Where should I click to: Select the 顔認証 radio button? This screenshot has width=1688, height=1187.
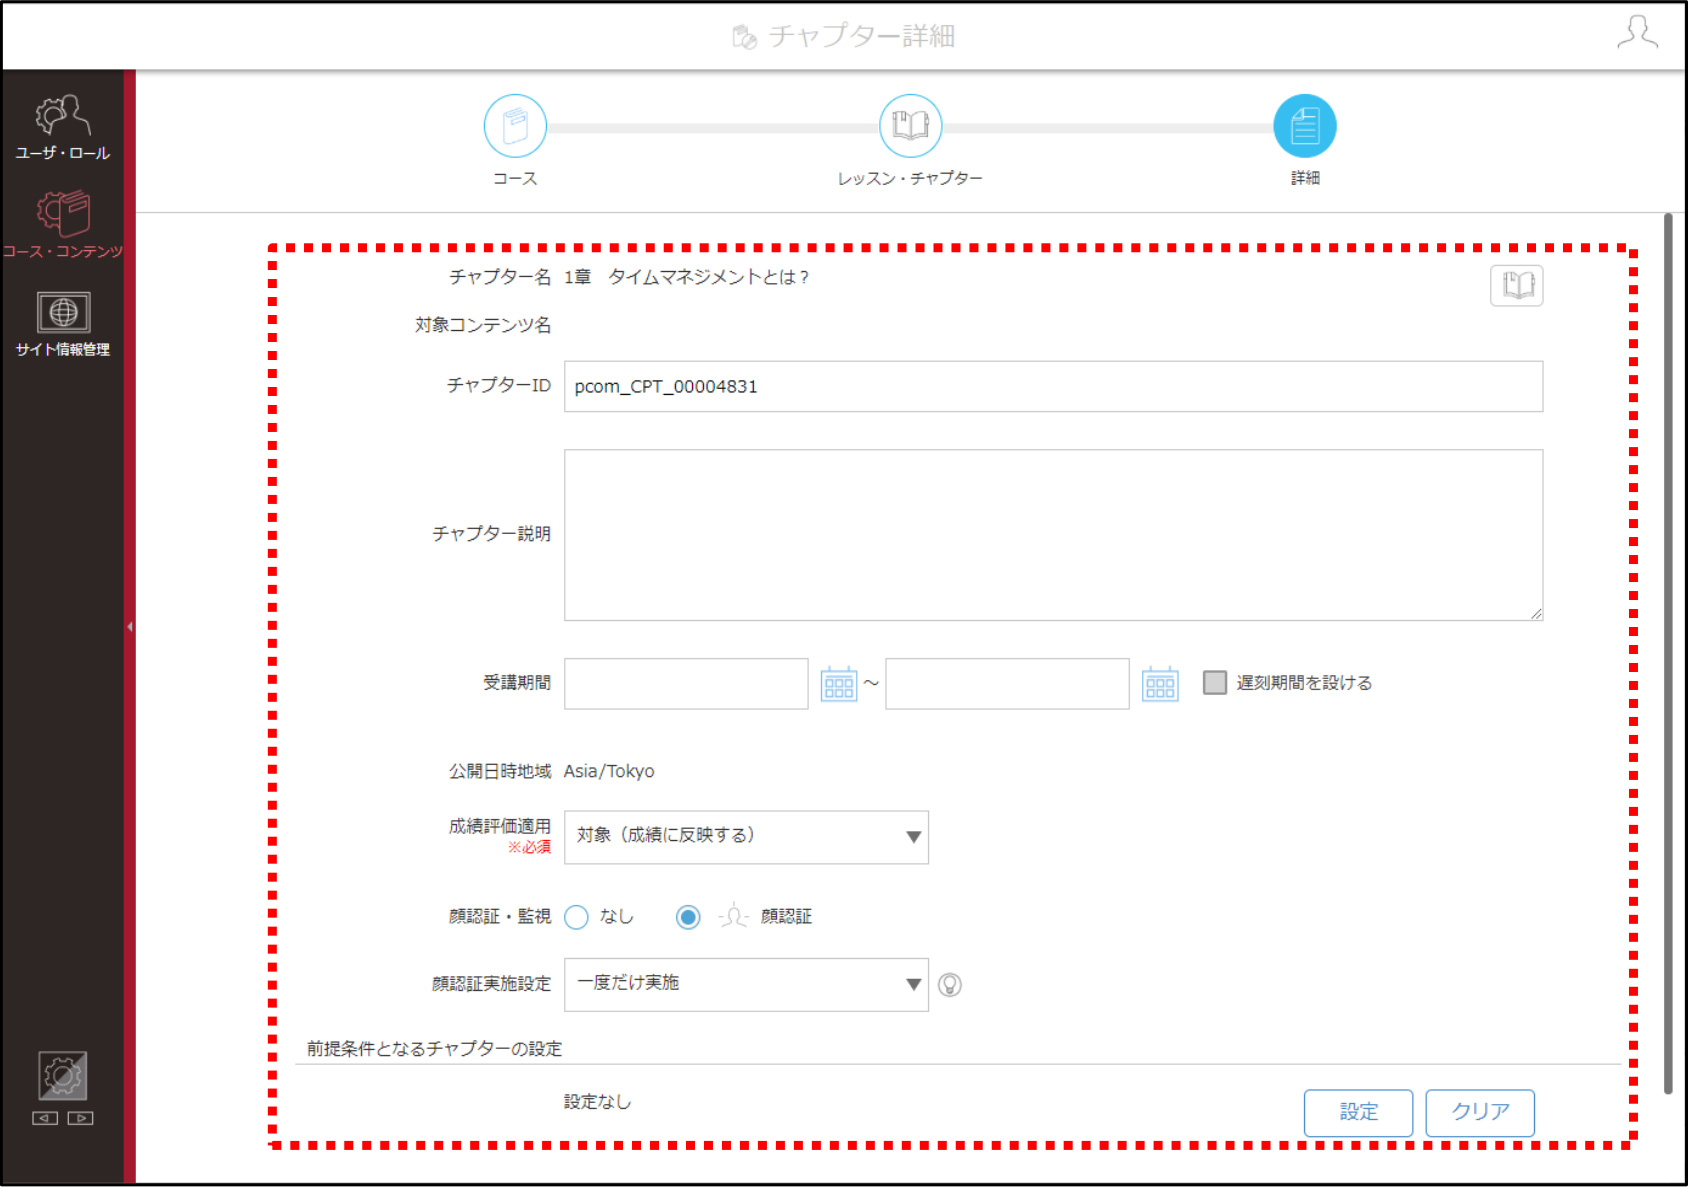688,917
